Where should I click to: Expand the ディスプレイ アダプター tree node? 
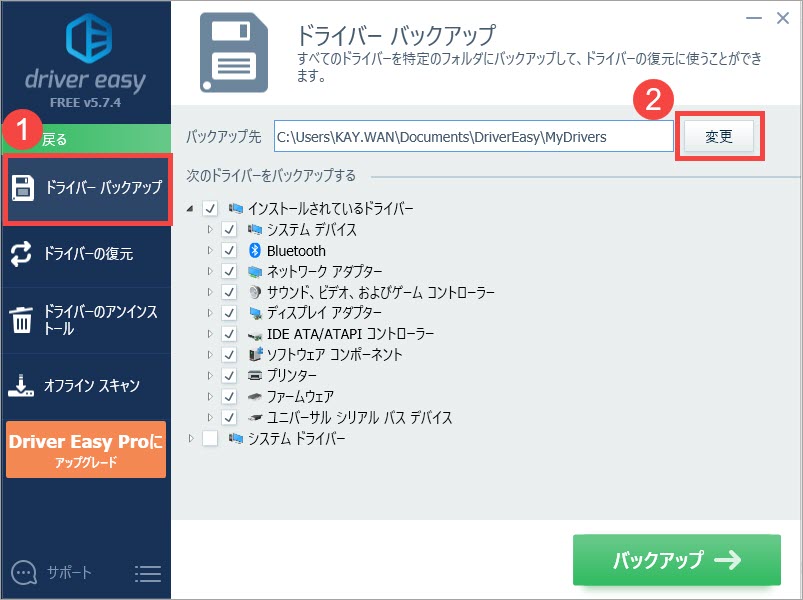[210, 313]
